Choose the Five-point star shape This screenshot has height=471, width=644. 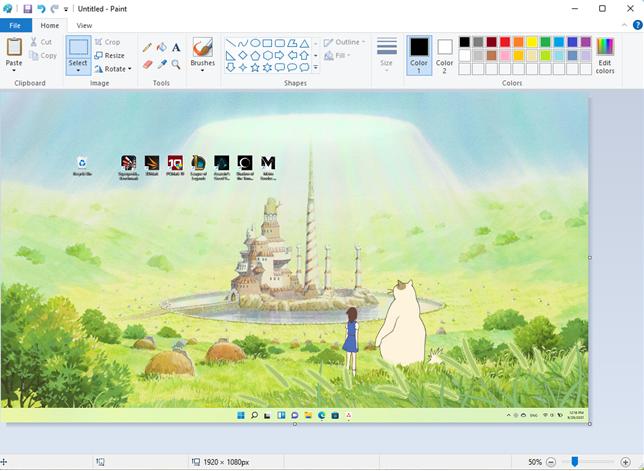(x=255, y=67)
